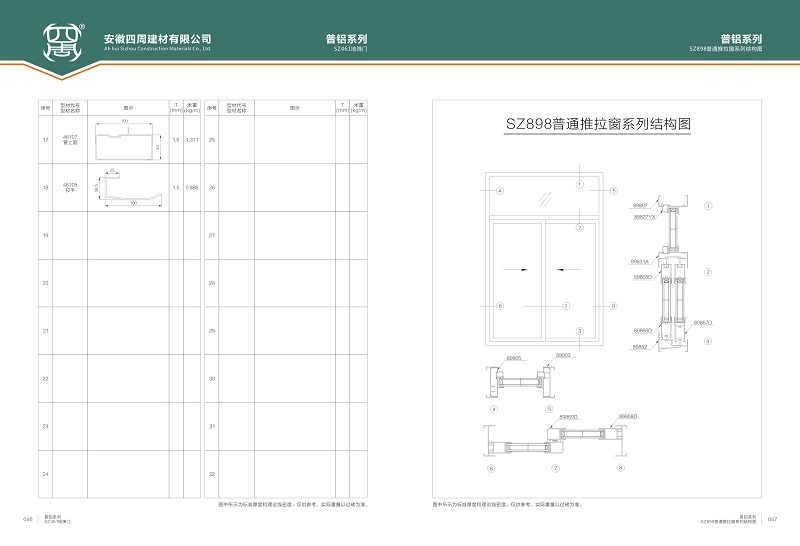Click page number 047 at bottom right
The image size is (800, 546).
[x=772, y=519]
